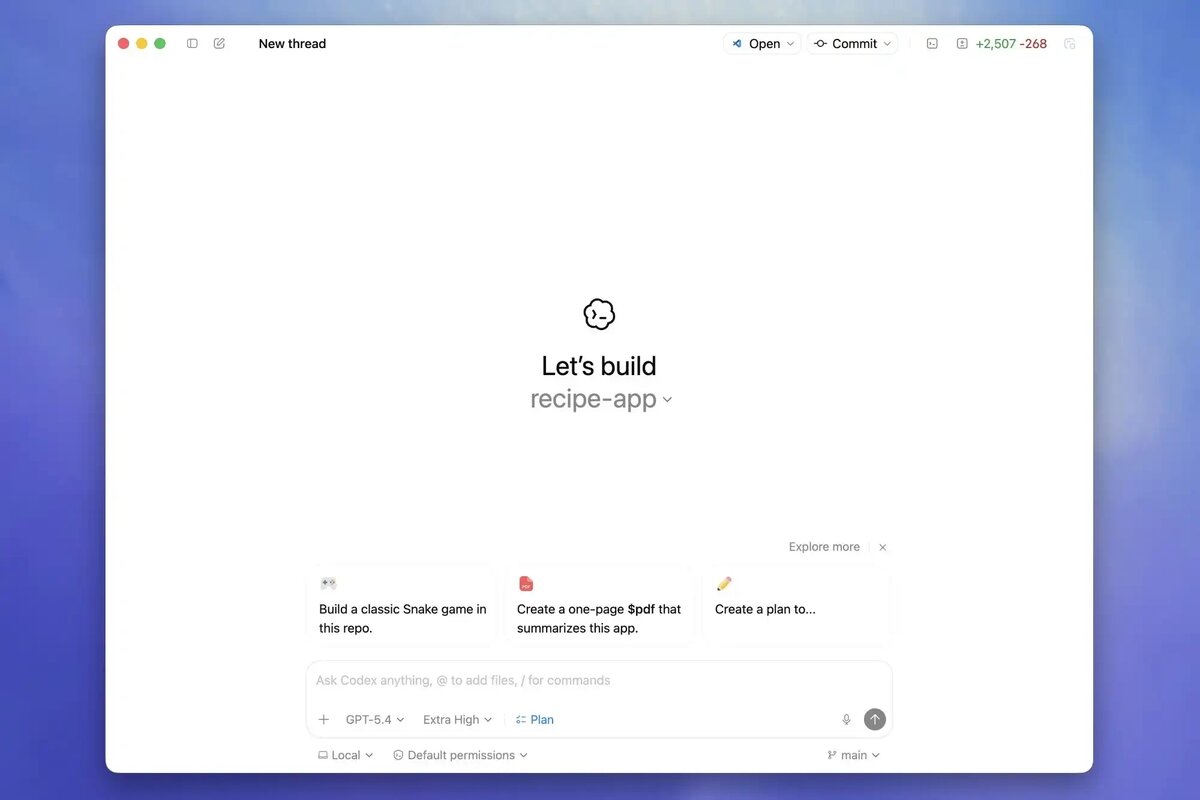The height and width of the screenshot is (800, 1200).
Task: Click the terminal icon in the toolbar
Action: (931, 43)
